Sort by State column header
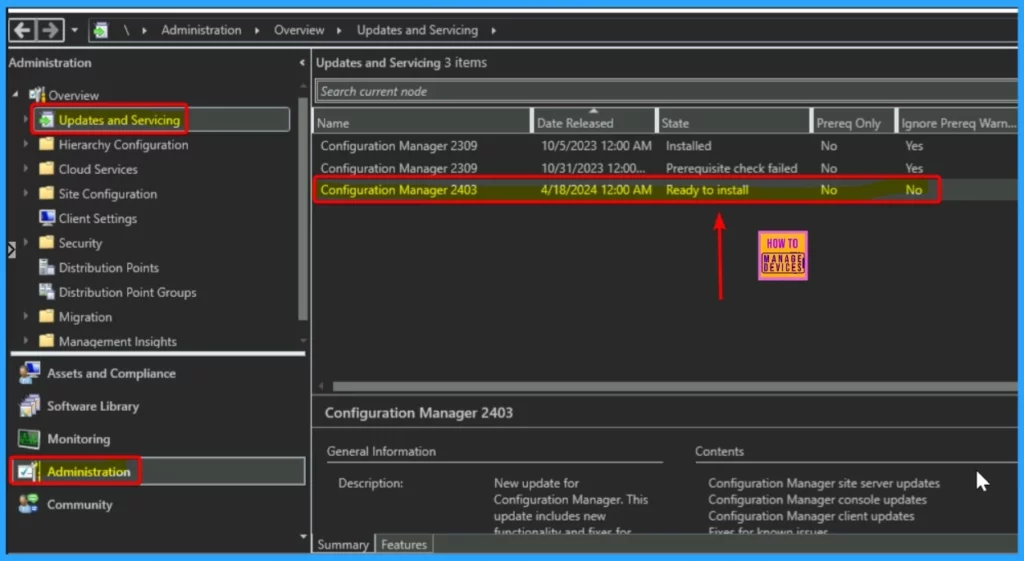Image resolution: width=1024 pixels, height=561 pixels. click(734, 123)
